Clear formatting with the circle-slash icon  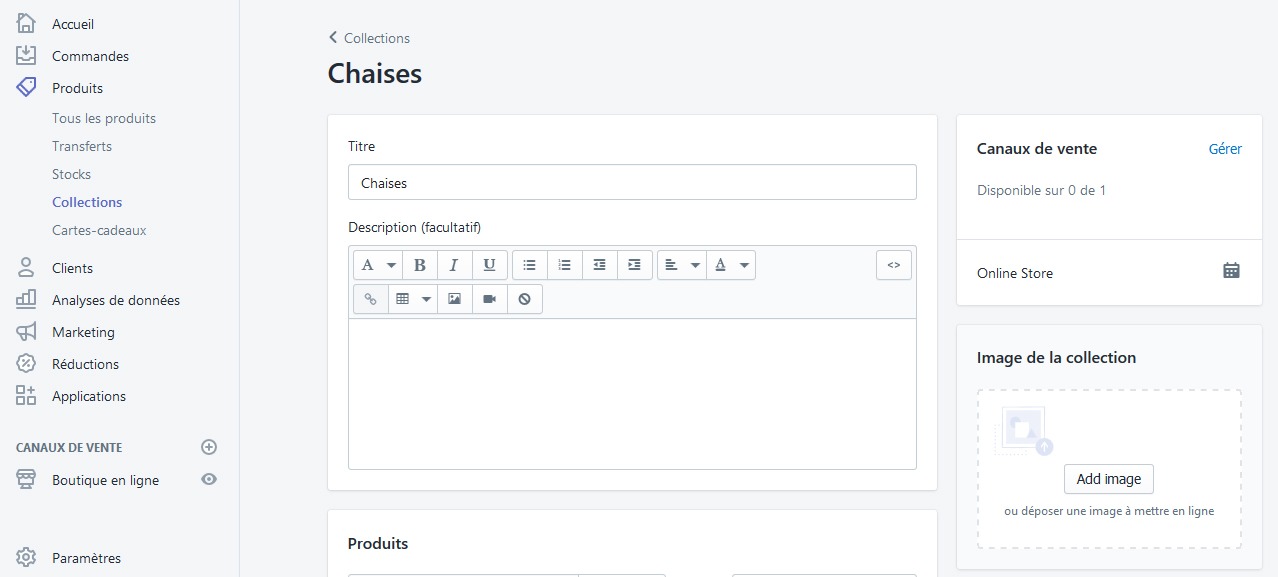[524, 299]
